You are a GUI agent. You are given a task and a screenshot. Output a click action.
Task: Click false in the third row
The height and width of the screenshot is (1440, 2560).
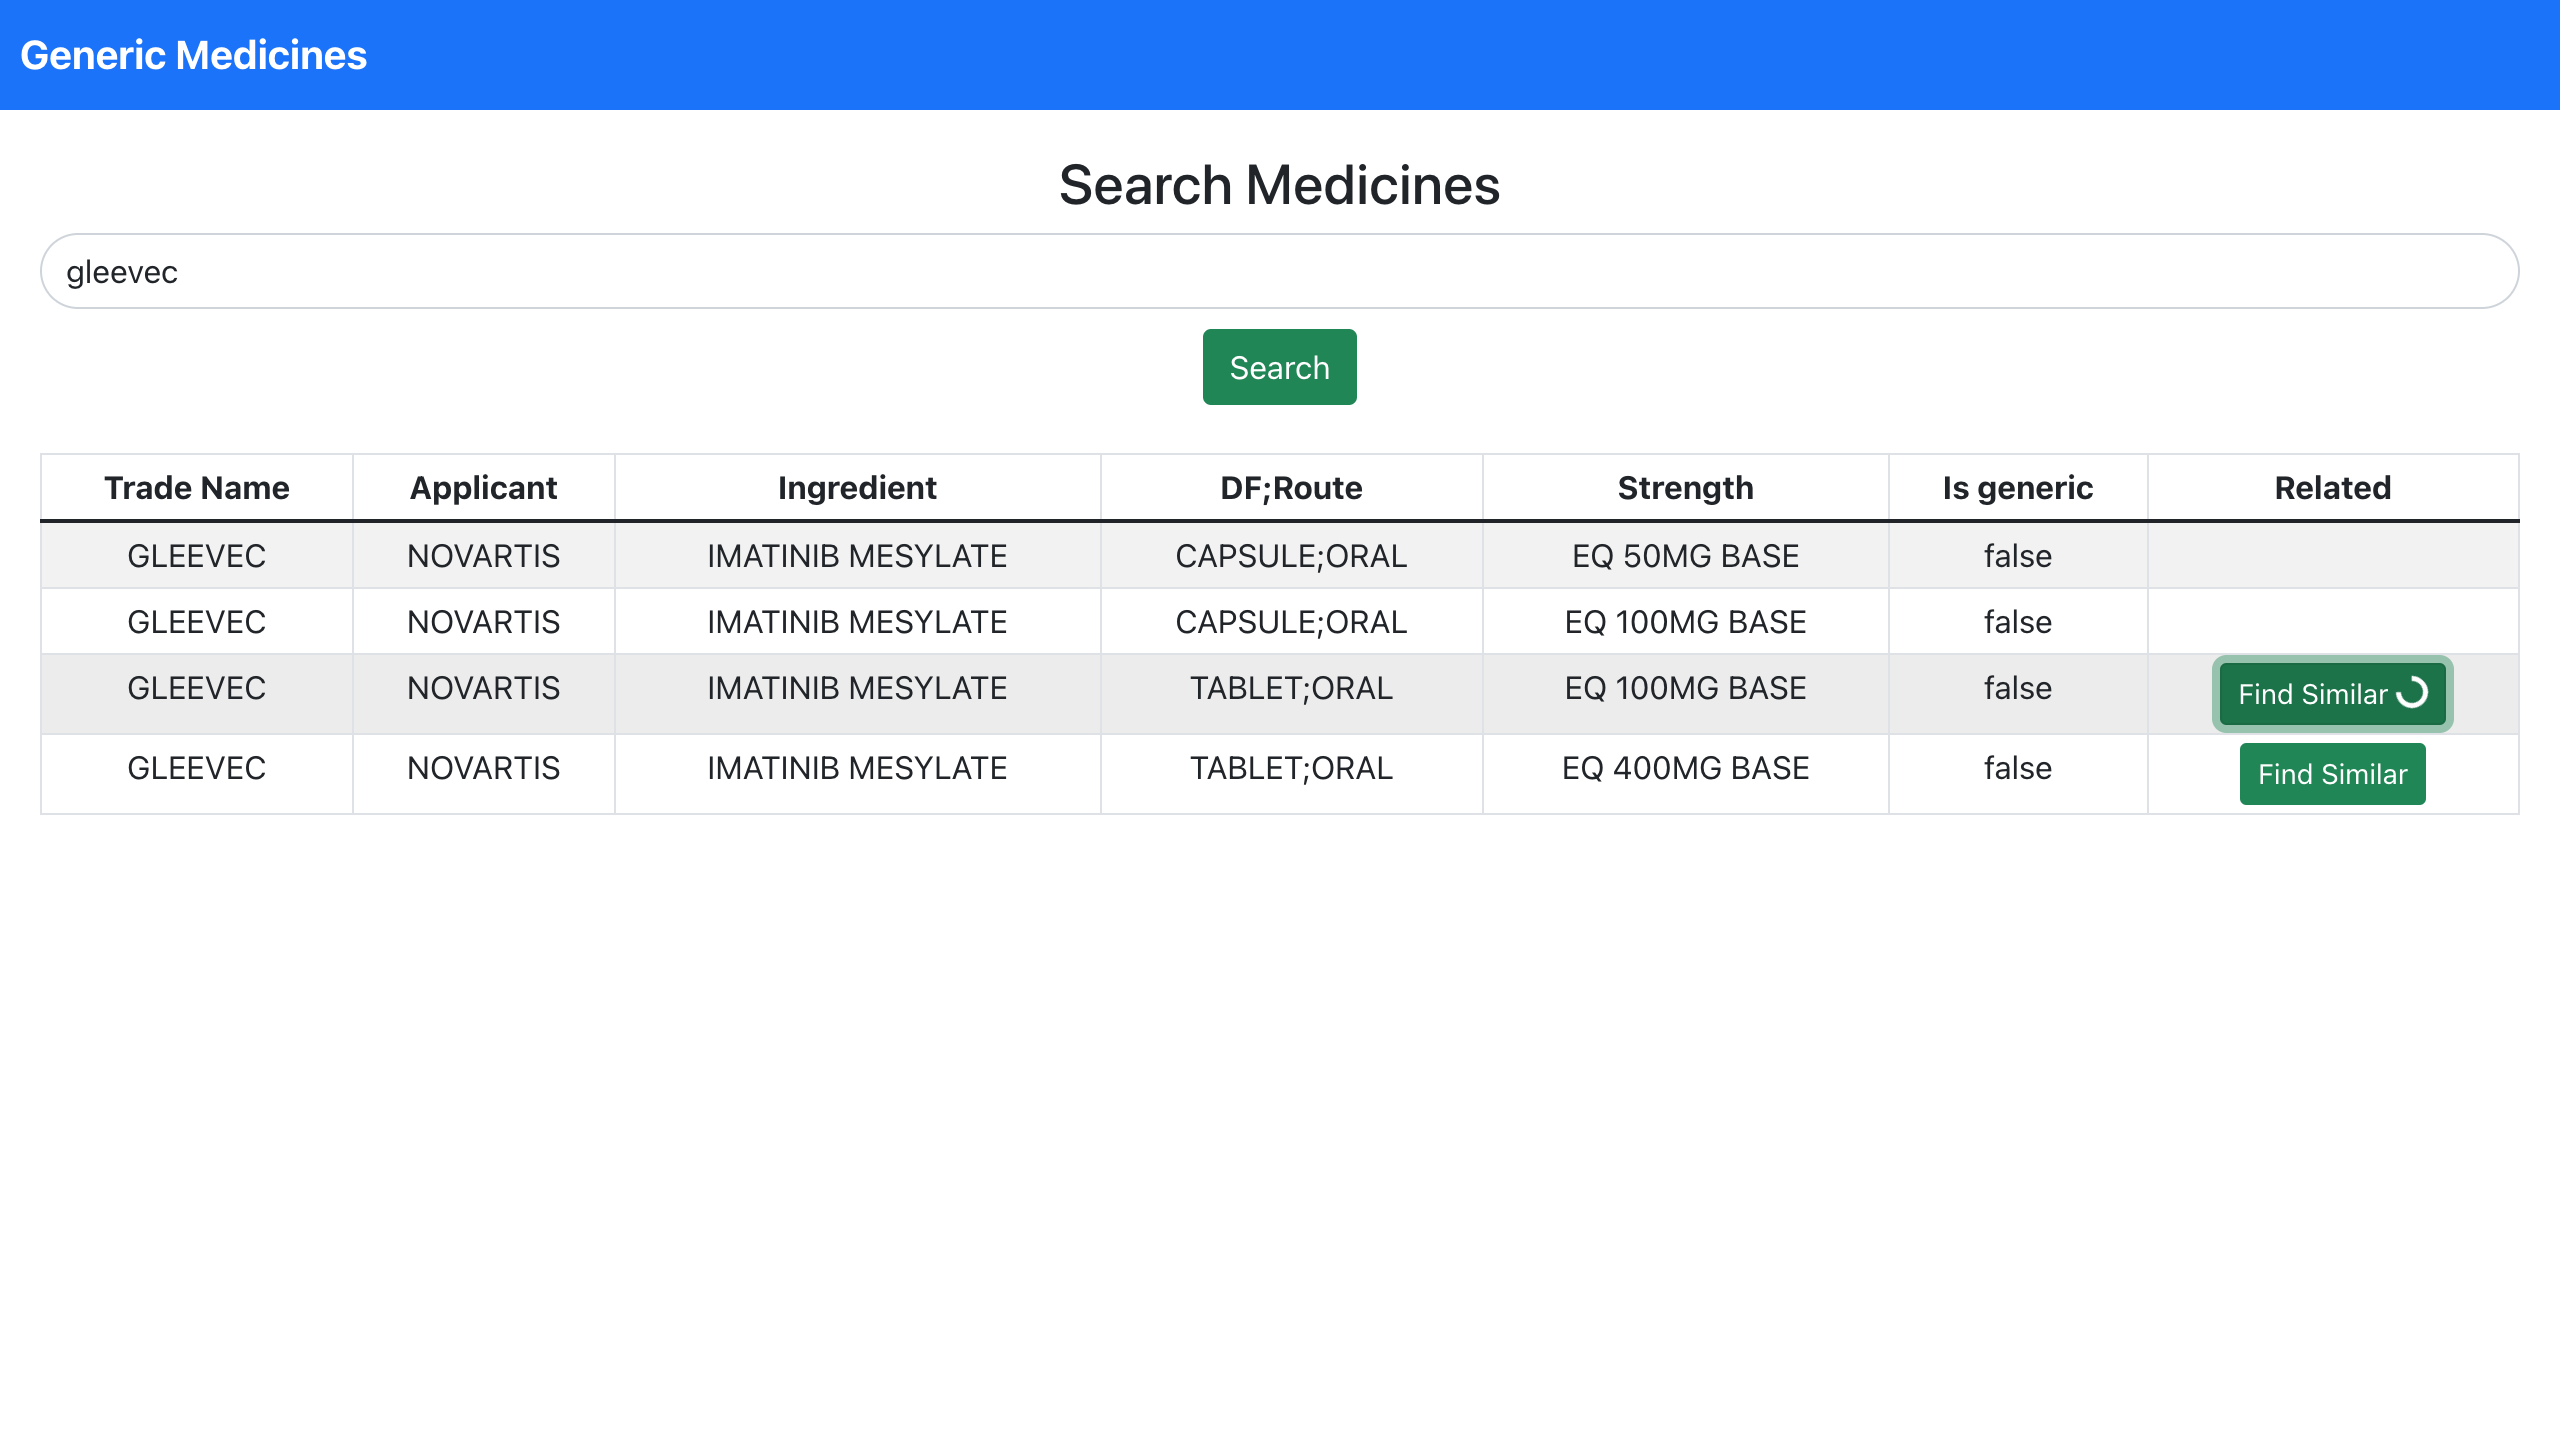click(2017, 688)
